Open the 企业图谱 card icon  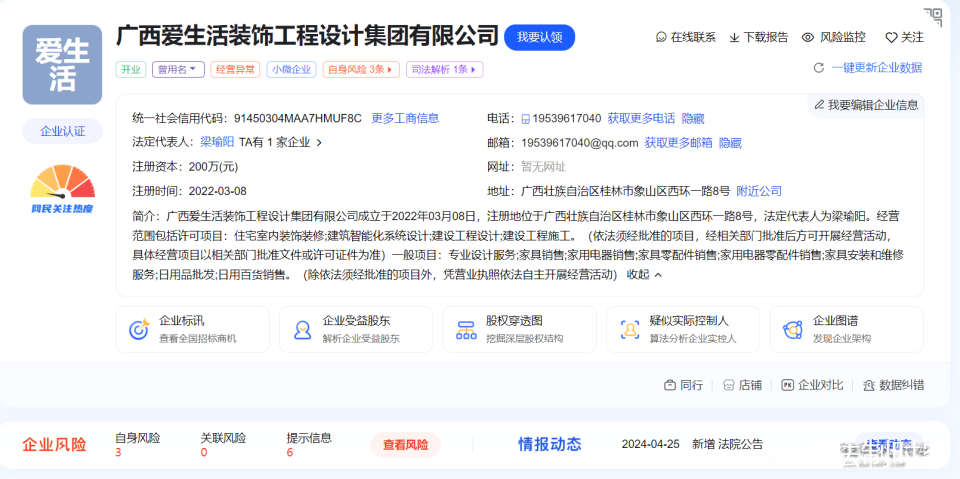click(x=792, y=329)
